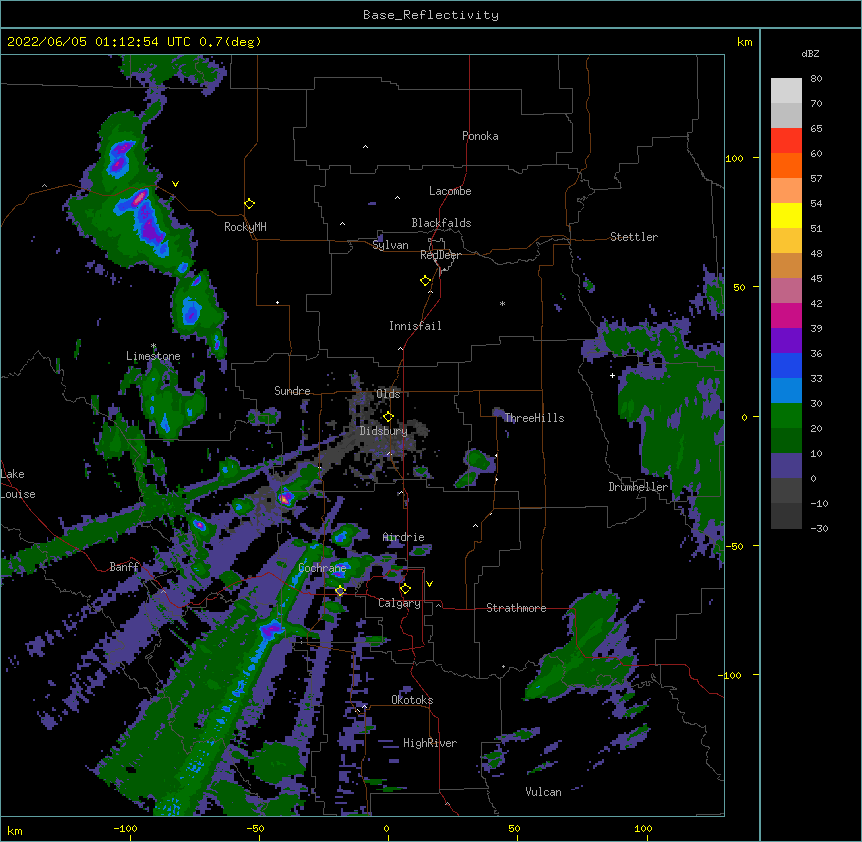
Task: Click the Lacombe label
Action: pyautogui.click(x=450, y=191)
